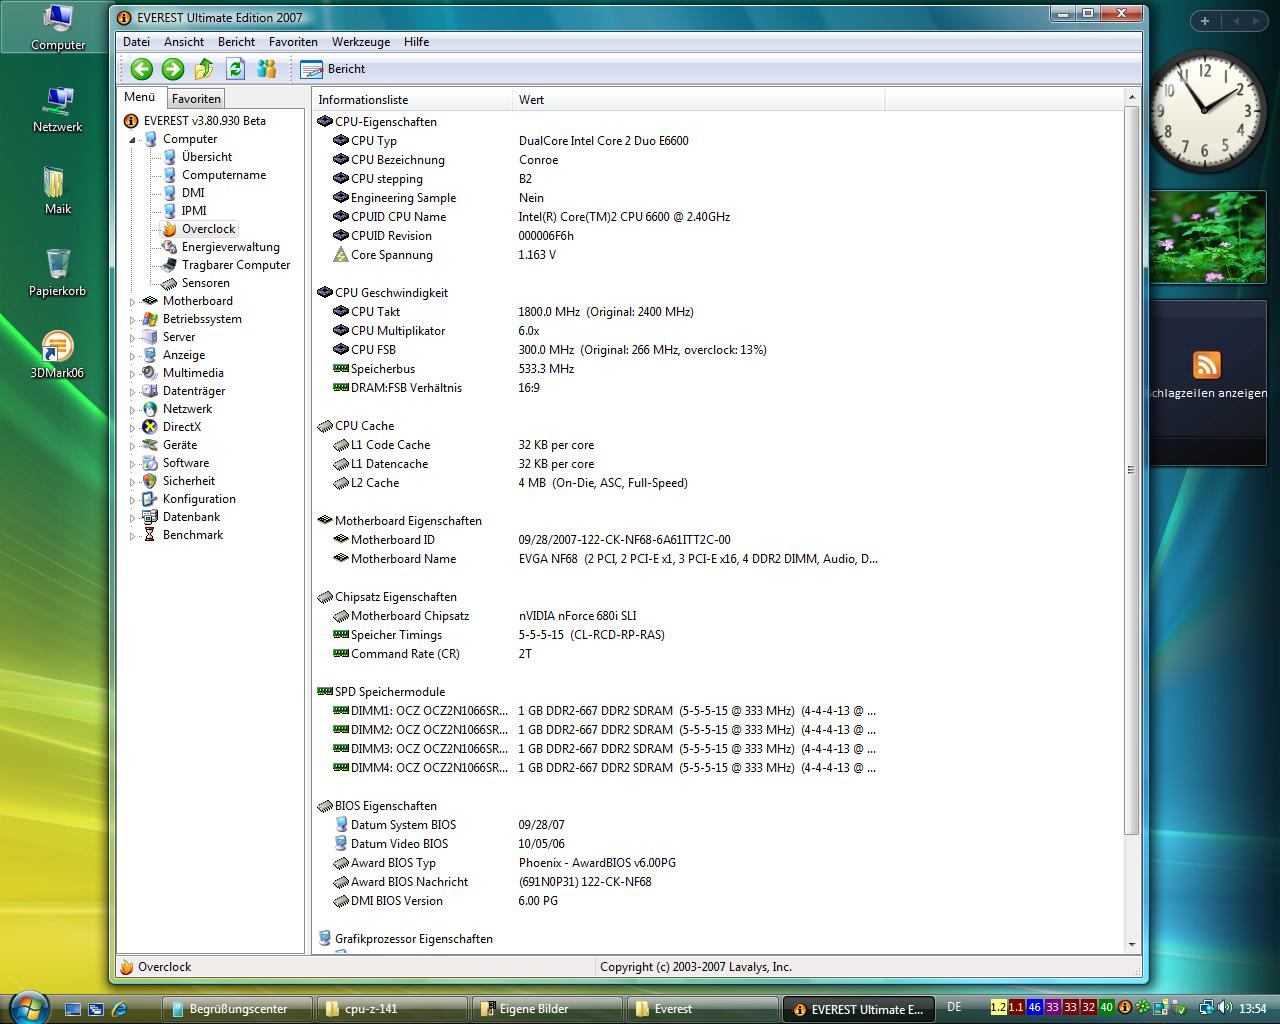Click the DirectX icon in the tree
This screenshot has height=1024, width=1280.
(x=150, y=427)
